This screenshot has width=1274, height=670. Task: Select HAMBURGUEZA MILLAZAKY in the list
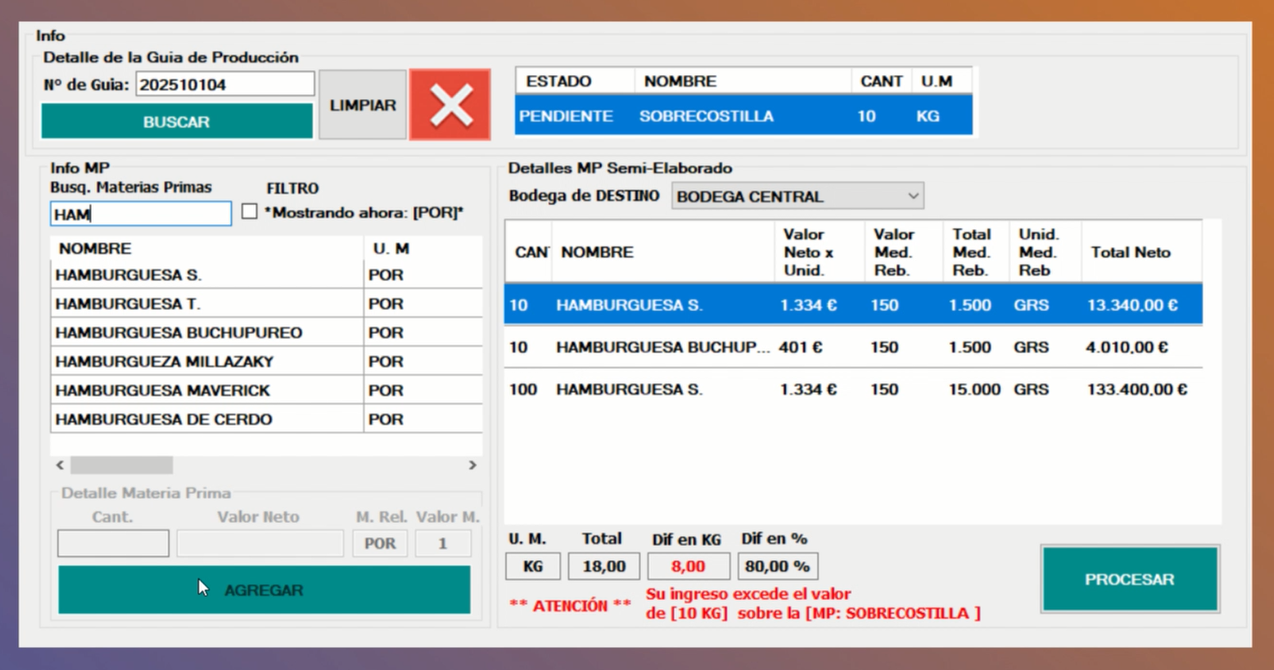[205, 362]
